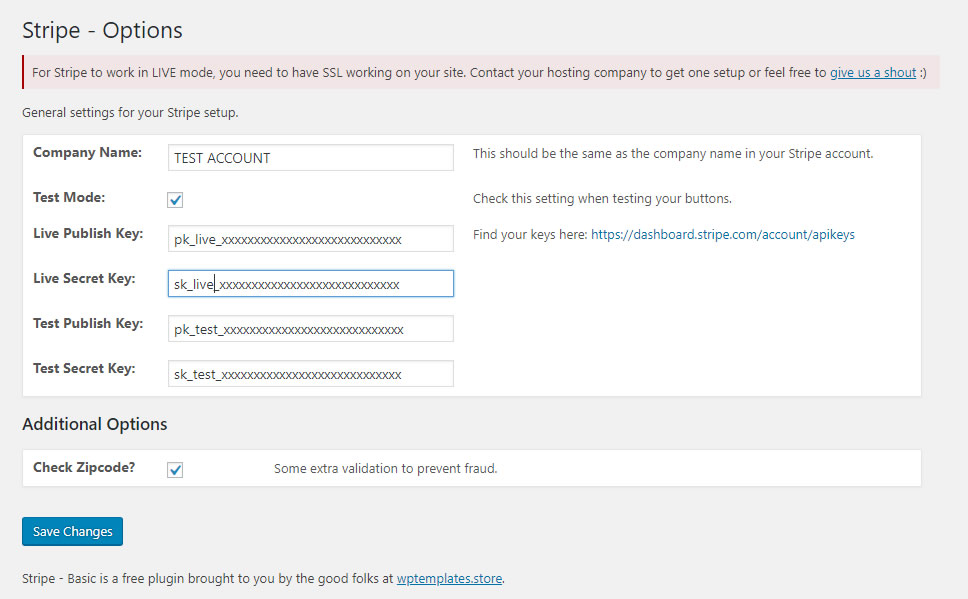The height and width of the screenshot is (599, 968).
Task: Click the 'Test Secret Key:' label
Action: point(84,369)
